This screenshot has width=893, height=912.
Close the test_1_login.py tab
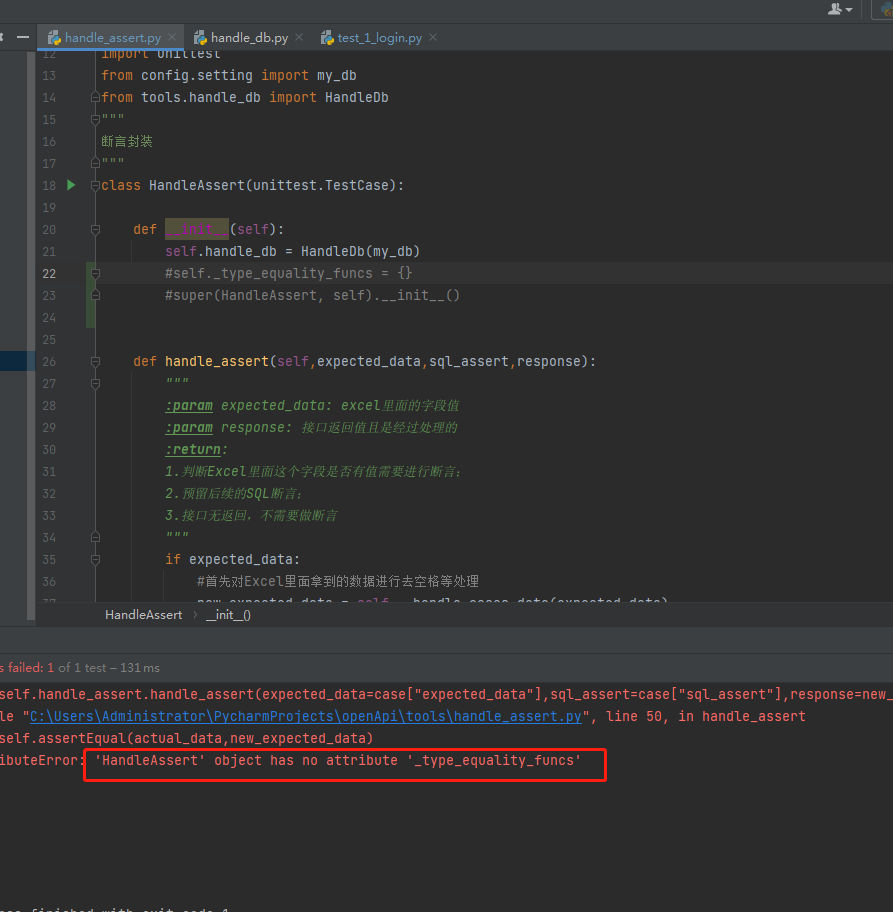[x=433, y=37]
